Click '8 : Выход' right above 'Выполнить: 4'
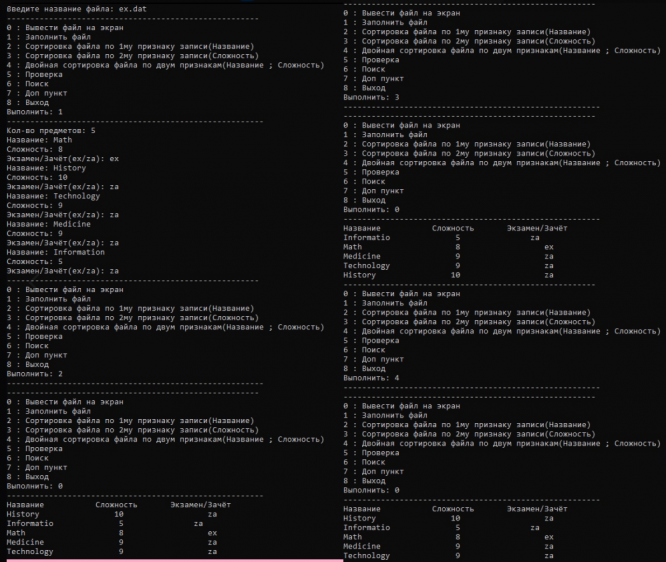 coord(364,368)
